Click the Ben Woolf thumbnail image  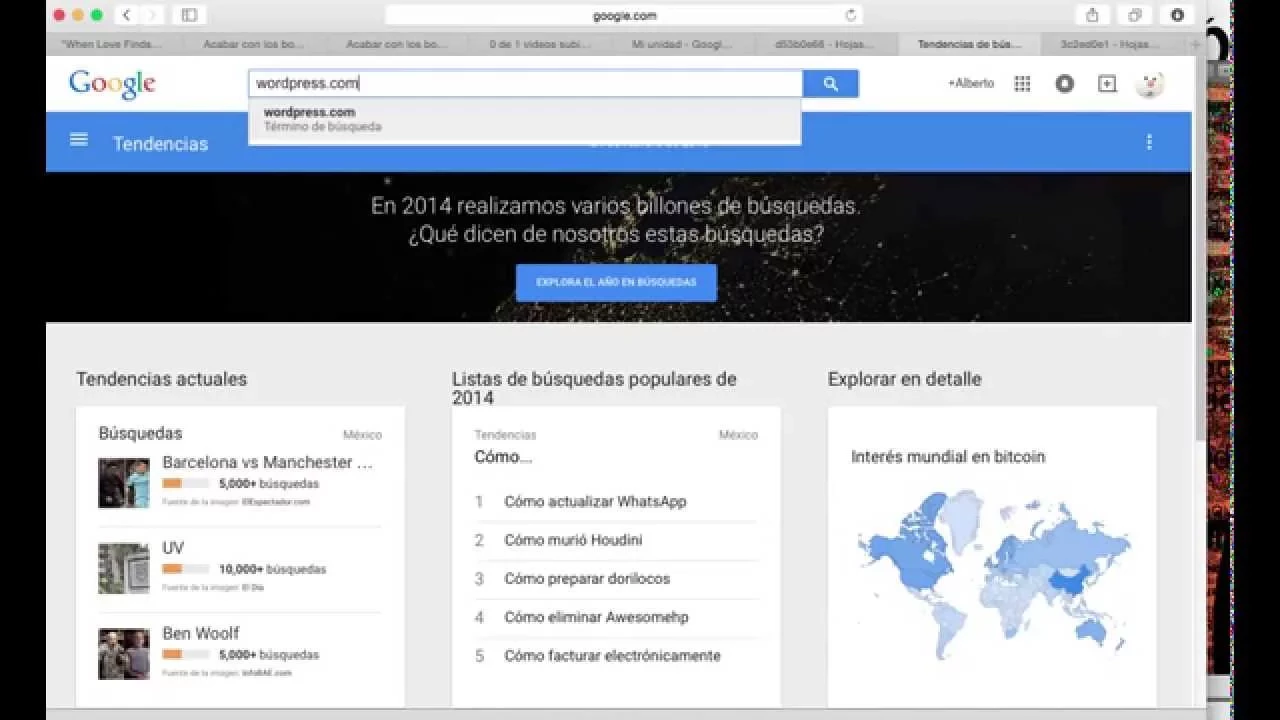124,654
